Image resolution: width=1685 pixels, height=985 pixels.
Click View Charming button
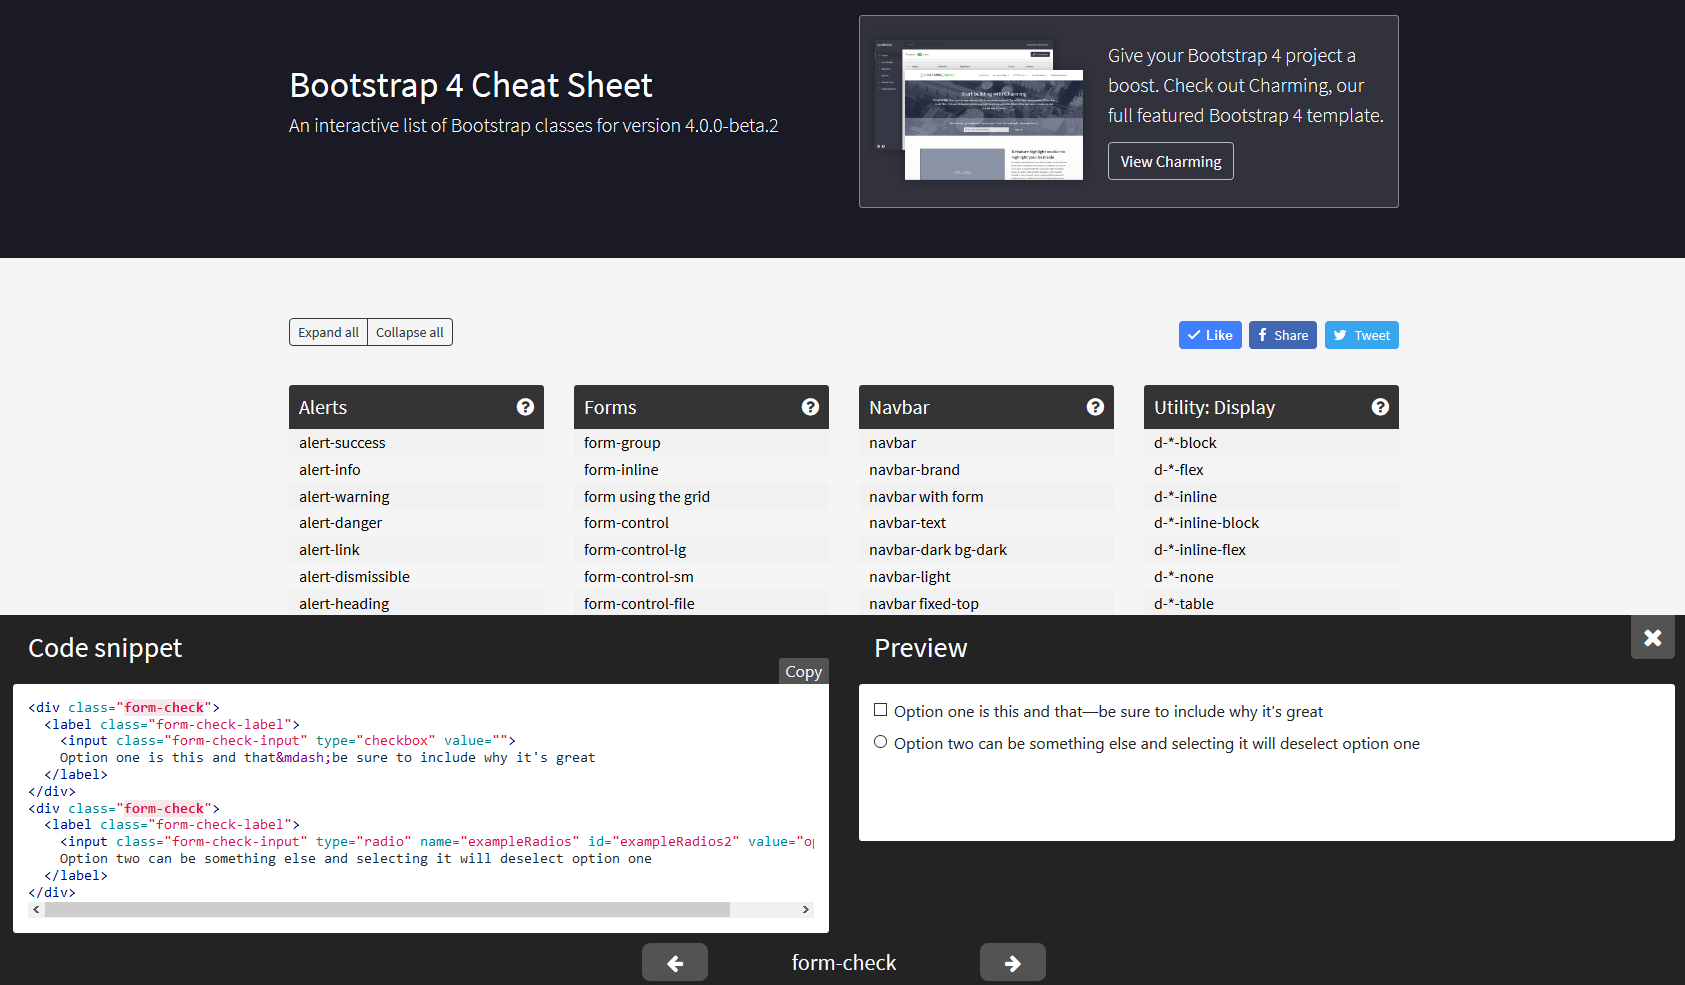[1171, 161]
